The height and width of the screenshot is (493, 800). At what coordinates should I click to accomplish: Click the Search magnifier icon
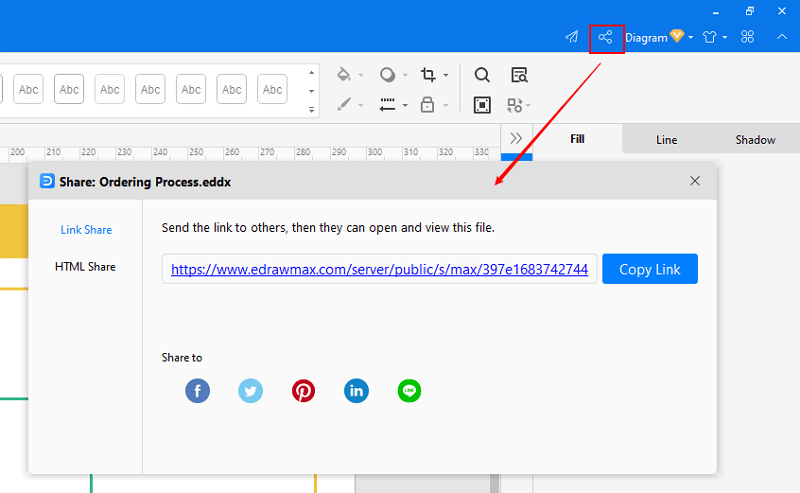[482, 75]
